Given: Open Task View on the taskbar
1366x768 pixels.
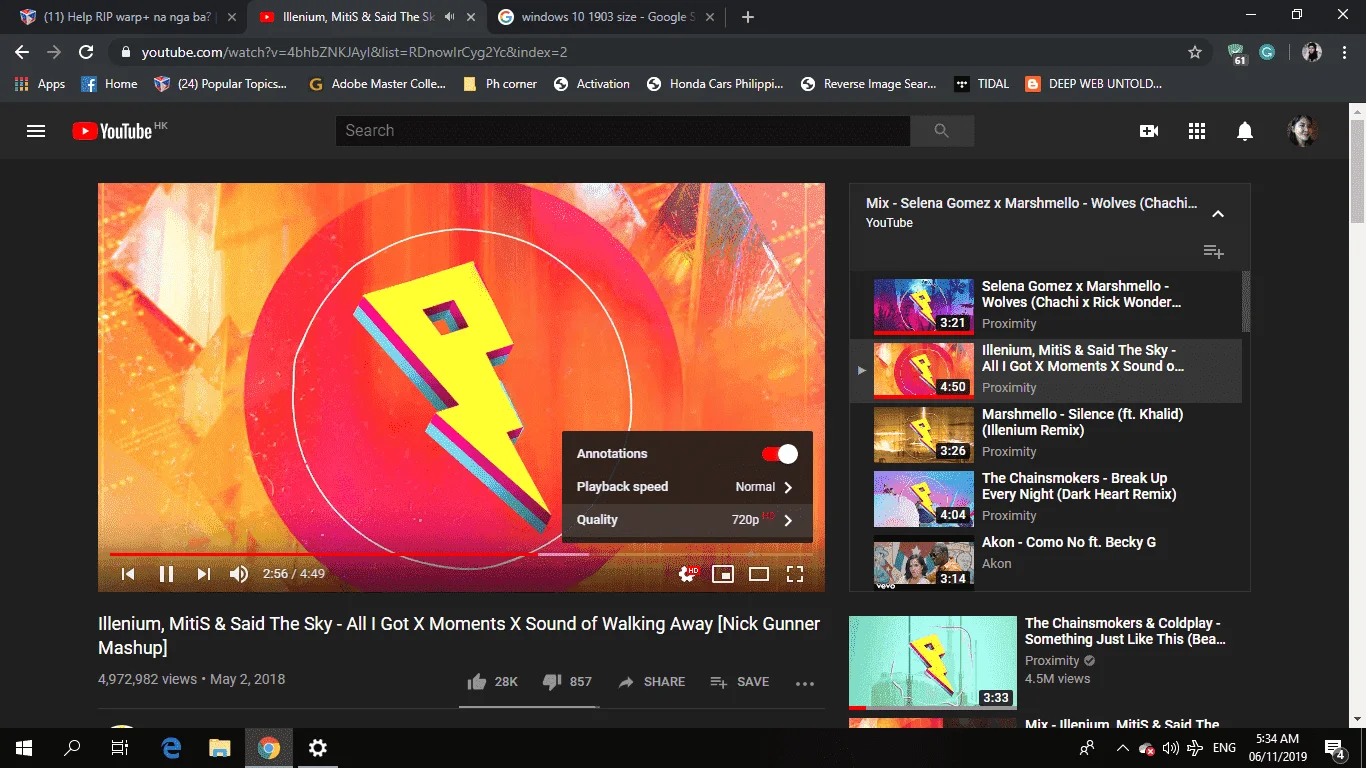Looking at the screenshot, I should tap(120, 747).
